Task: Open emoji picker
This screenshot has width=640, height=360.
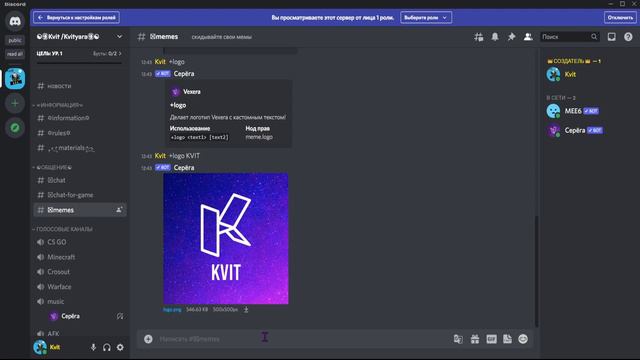Action: click(x=523, y=339)
